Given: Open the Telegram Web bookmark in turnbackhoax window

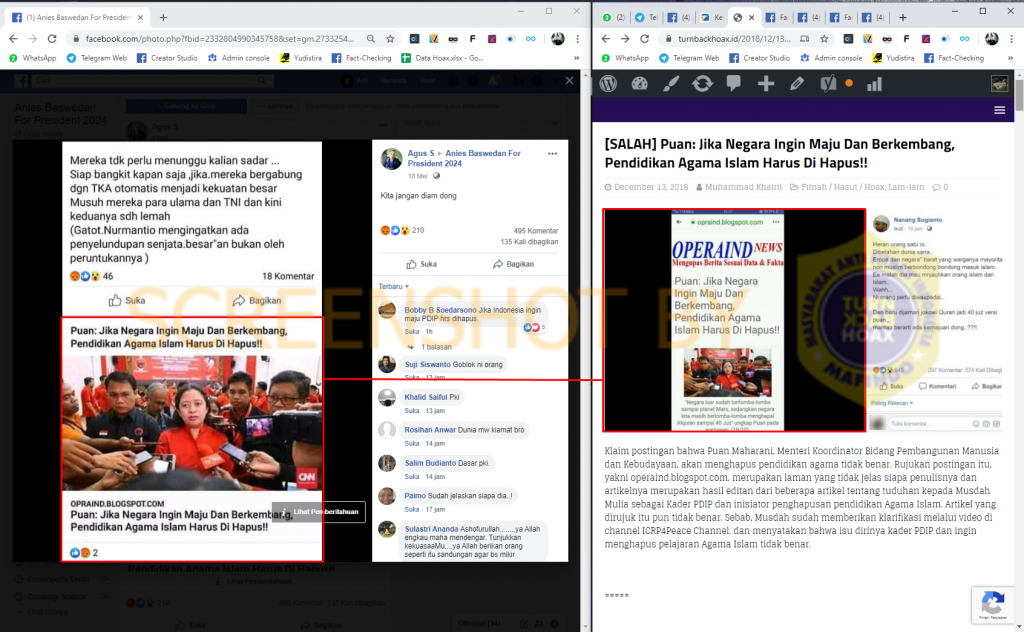Looking at the screenshot, I should pos(689,58).
